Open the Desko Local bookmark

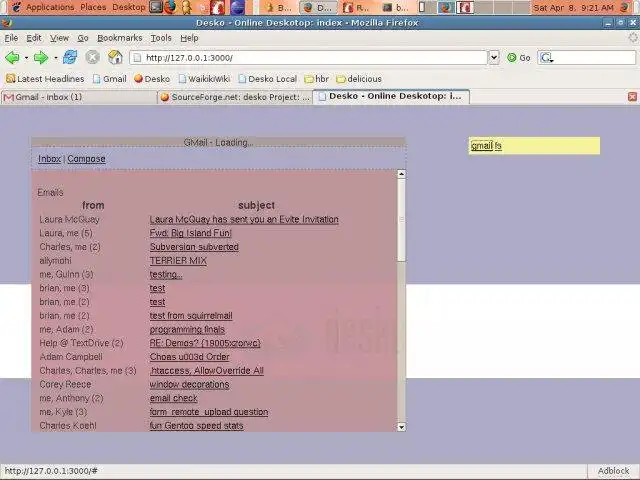point(268,79)
